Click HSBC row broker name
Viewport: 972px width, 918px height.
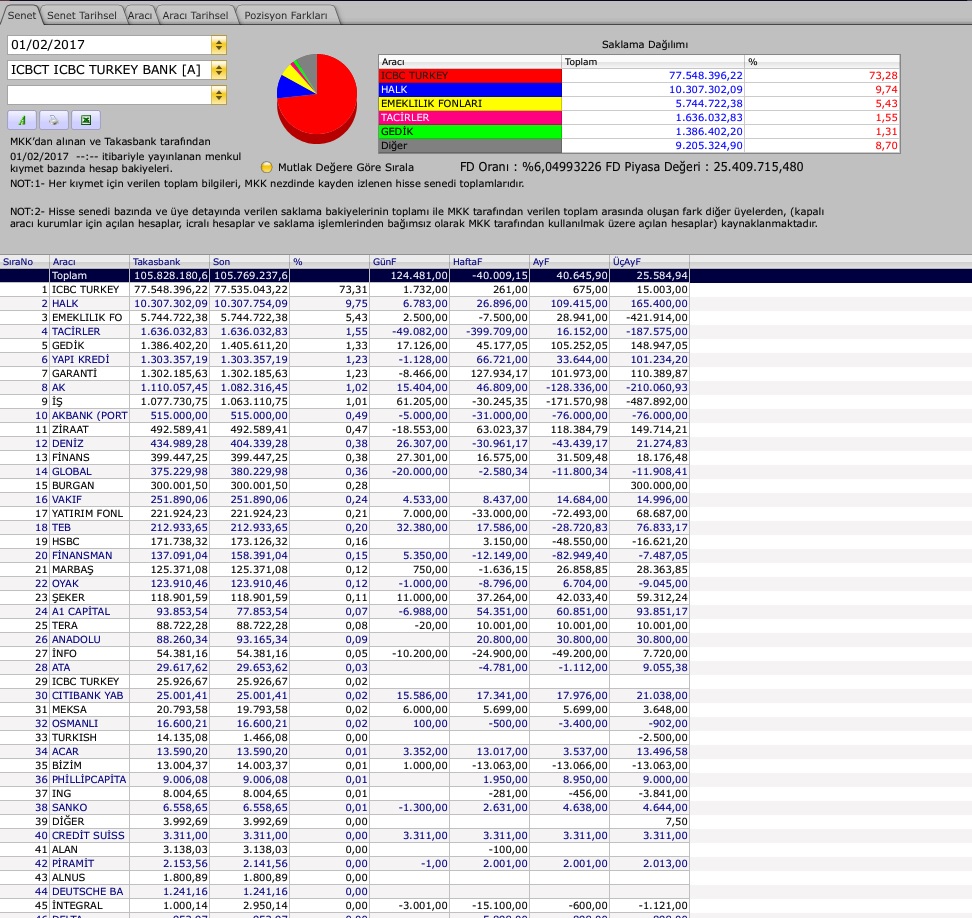(x=66, y=542)
